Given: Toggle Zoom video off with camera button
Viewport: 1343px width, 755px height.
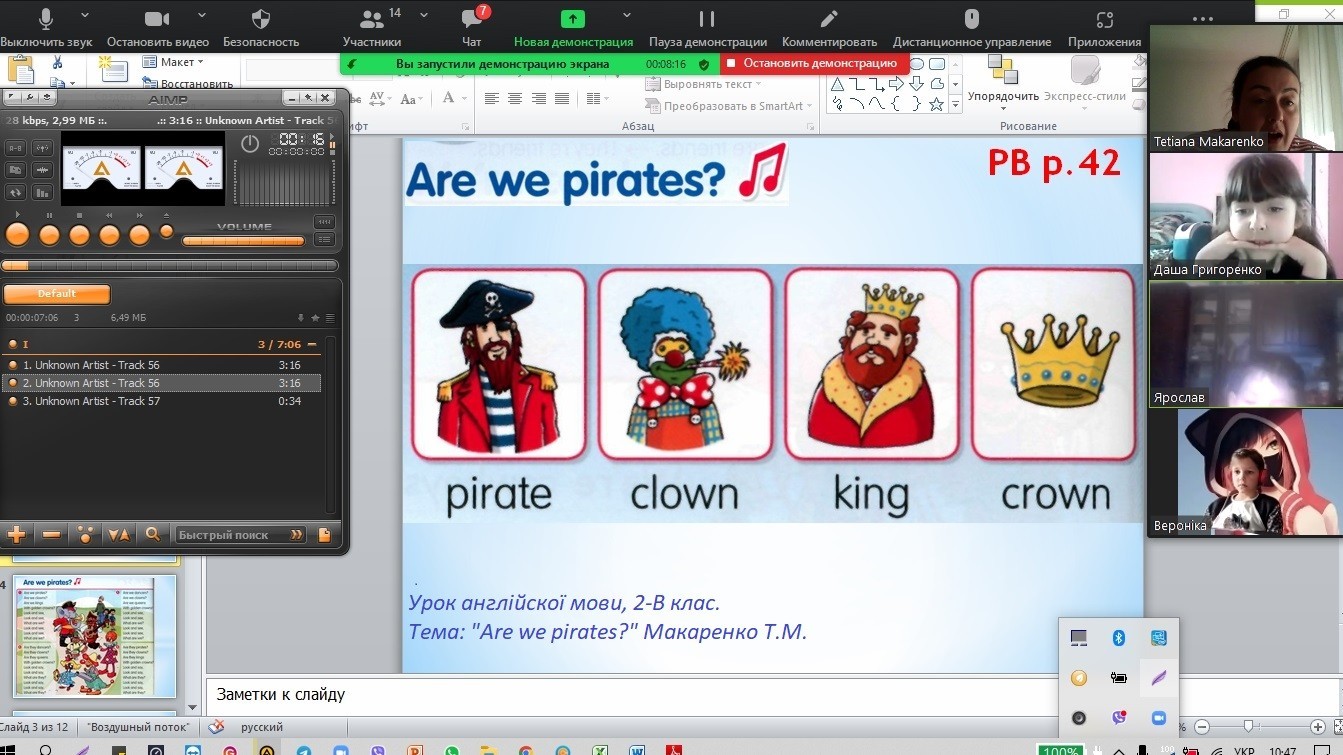Looking at the screenshot, I should click(x=157, y=20).
